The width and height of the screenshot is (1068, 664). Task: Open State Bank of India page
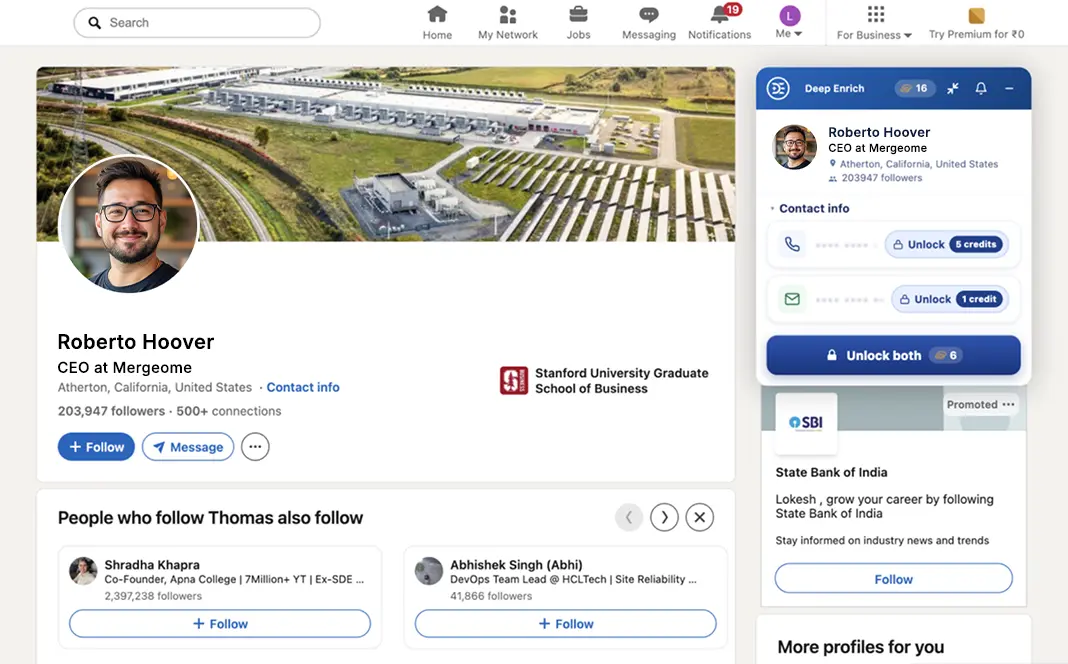point(831,472)
